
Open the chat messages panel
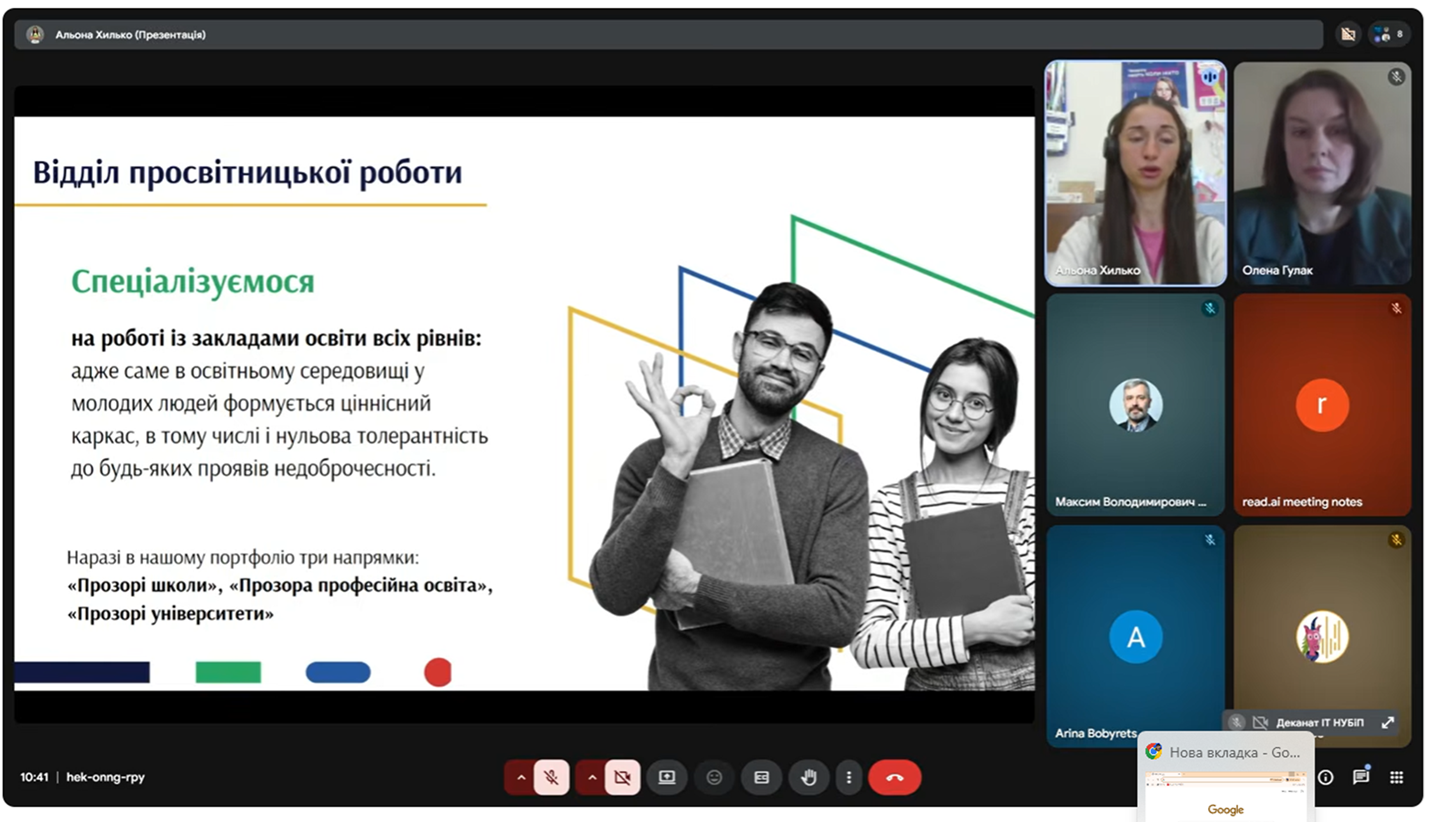pyautogui.click(x=1361, y=777)
